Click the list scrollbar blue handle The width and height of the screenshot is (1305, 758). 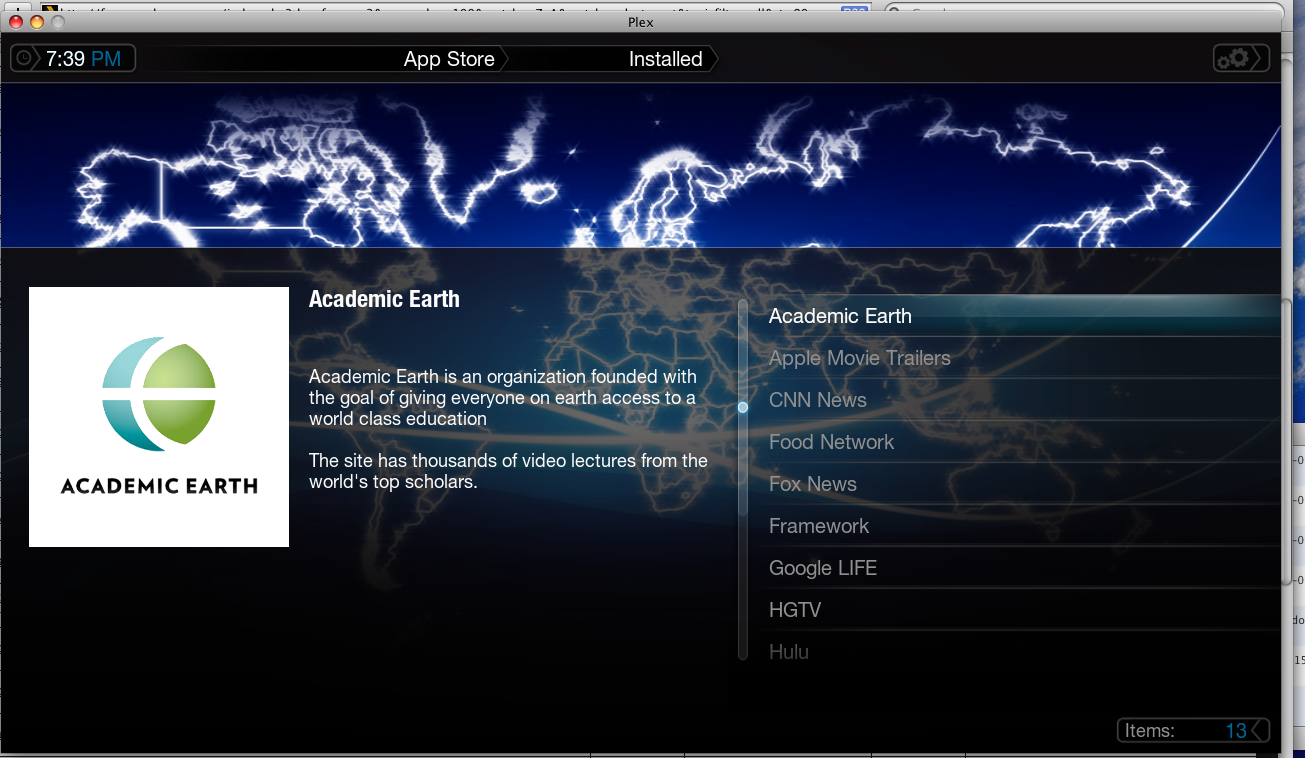[x=743, y=407]
